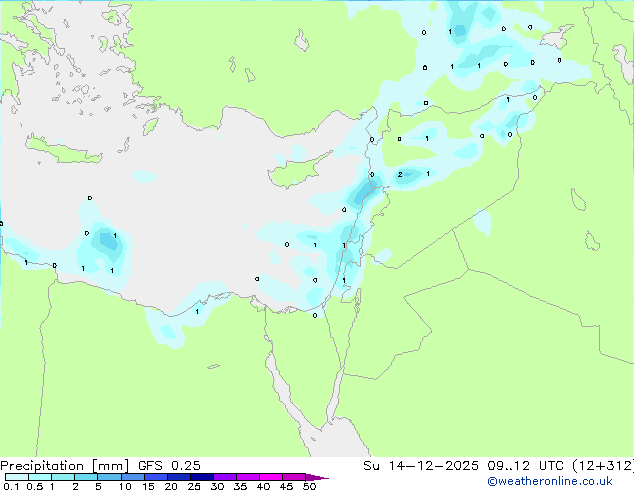
Task: Click the "15" legend scale label
Action: 148,486
